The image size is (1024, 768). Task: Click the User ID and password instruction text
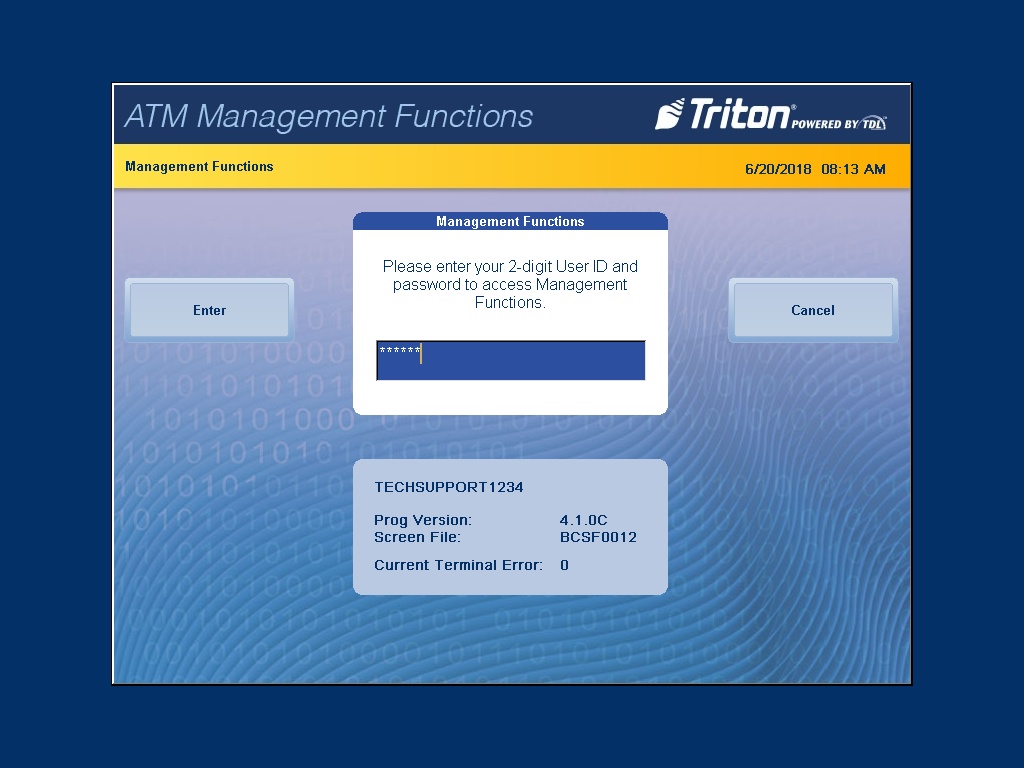click(510, 285)
